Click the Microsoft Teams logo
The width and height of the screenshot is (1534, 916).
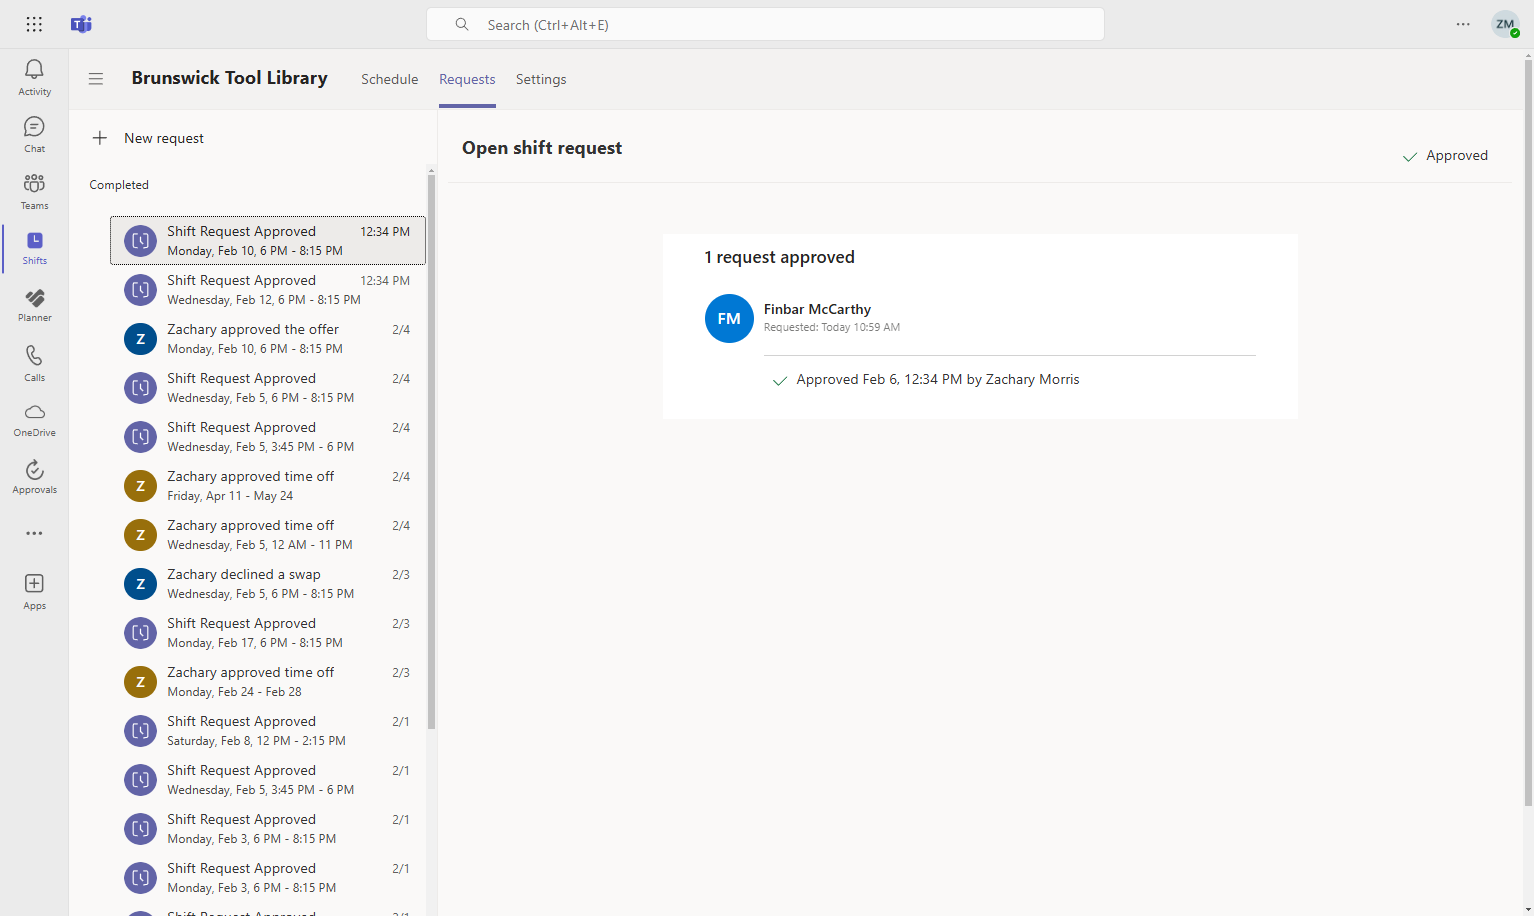click(81, 24)
